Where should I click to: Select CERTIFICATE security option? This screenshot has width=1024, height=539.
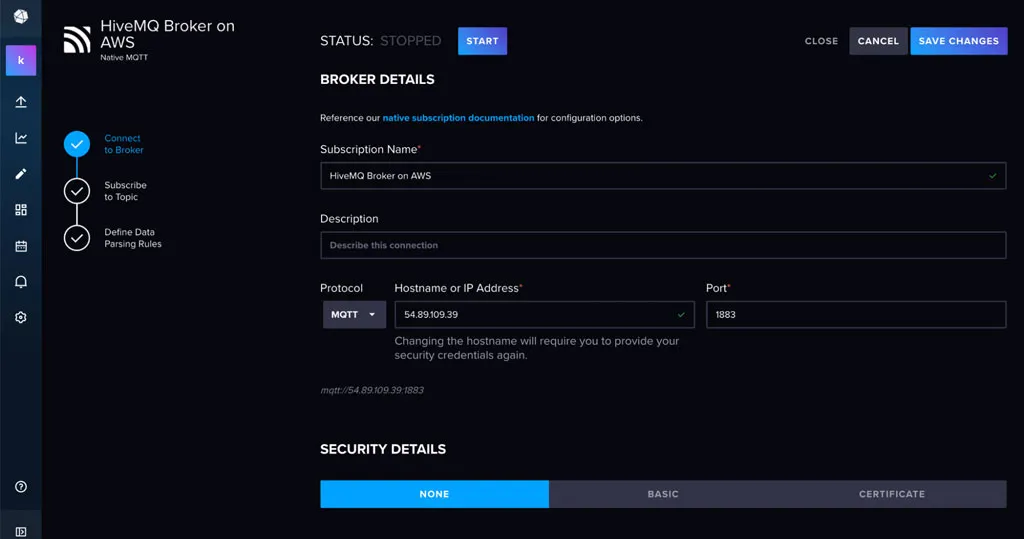pos(891,495)
